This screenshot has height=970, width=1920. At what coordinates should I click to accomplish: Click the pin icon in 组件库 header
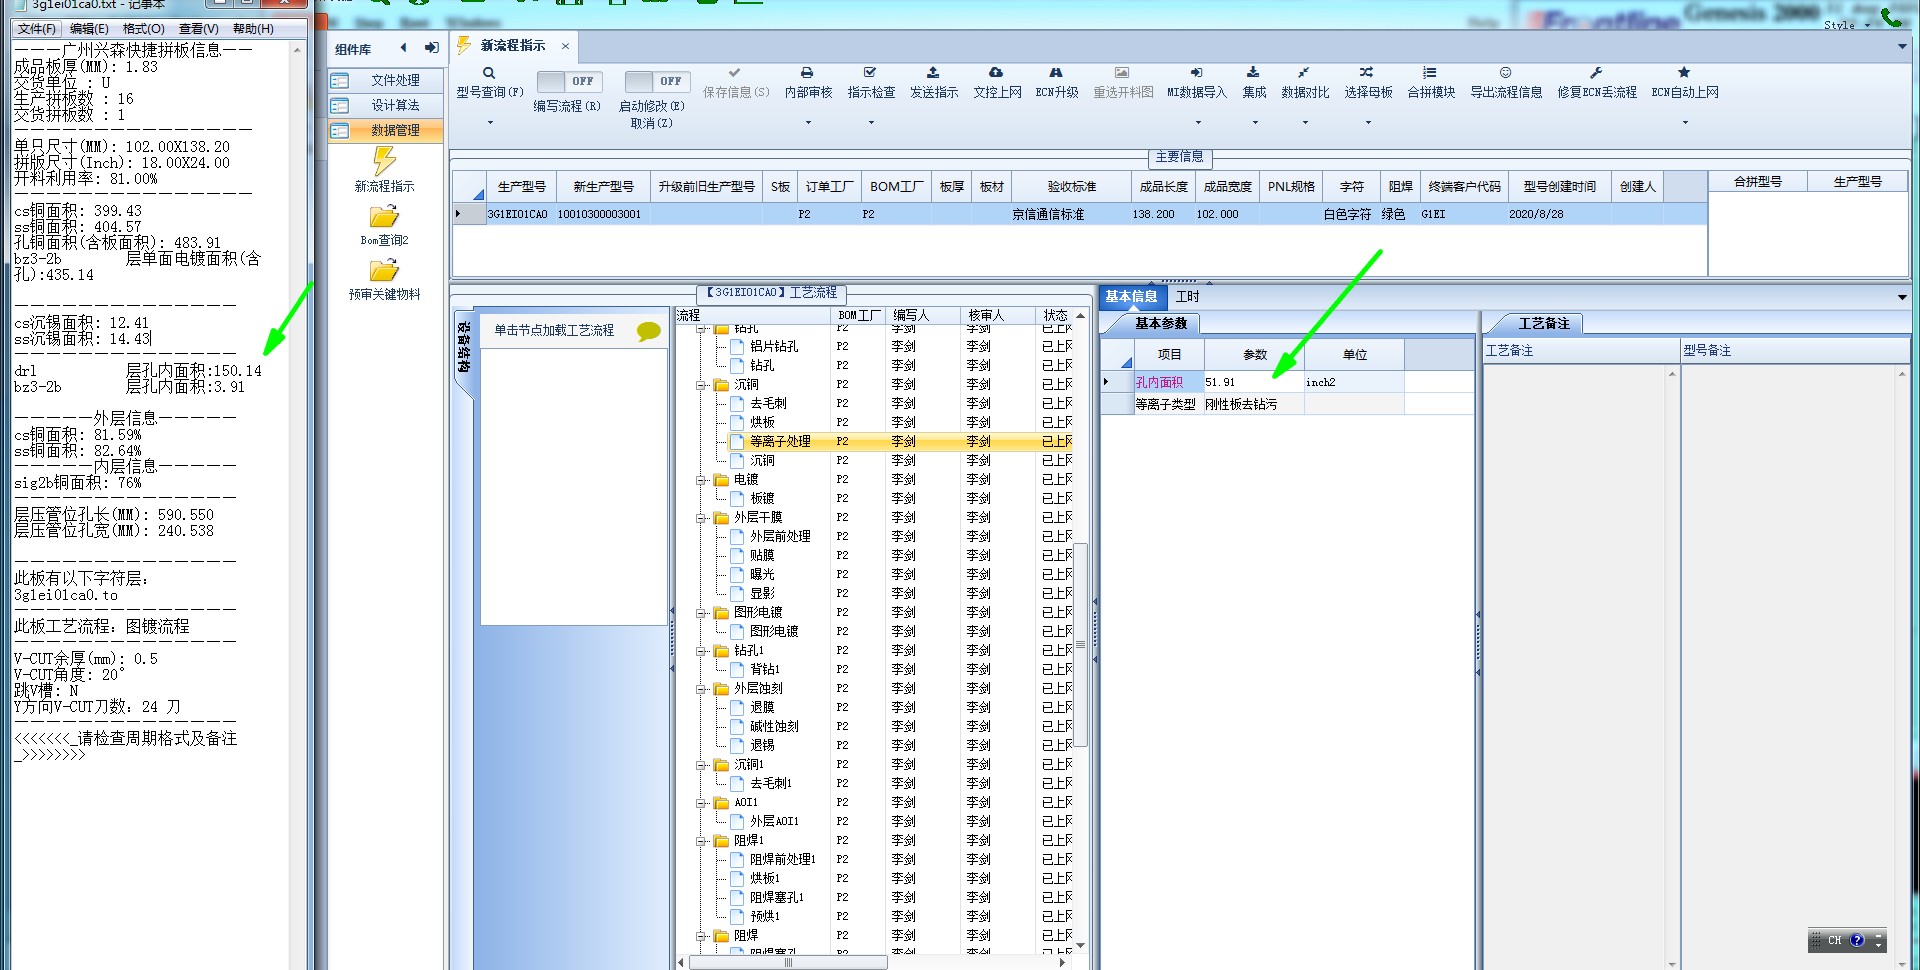coord(431,48)
